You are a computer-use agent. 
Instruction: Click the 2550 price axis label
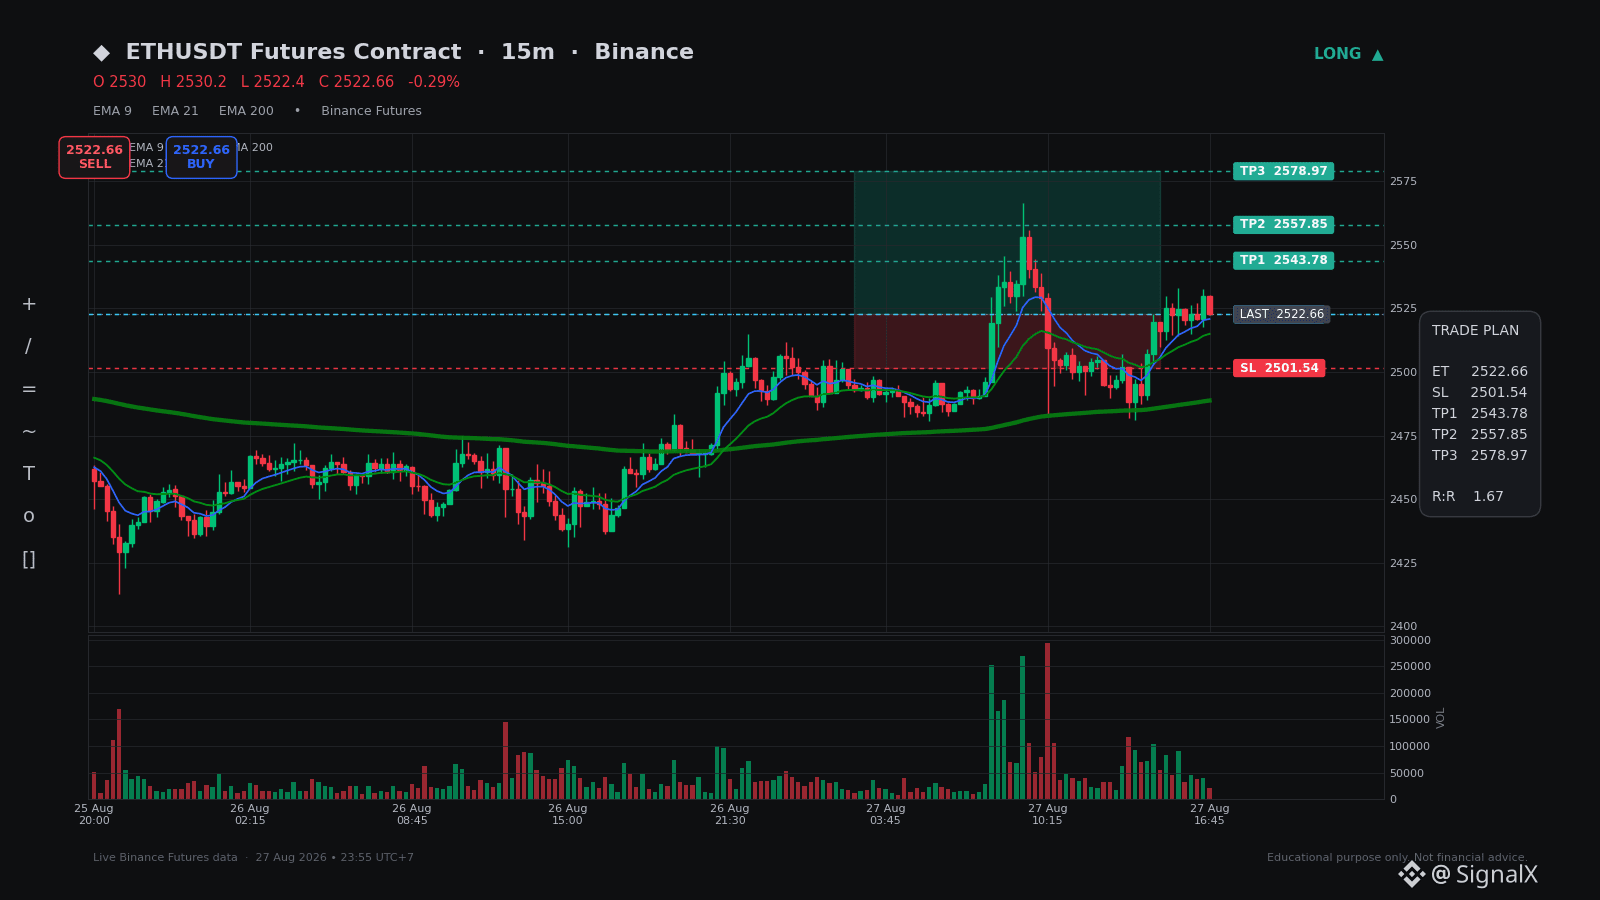point(1403,246)
